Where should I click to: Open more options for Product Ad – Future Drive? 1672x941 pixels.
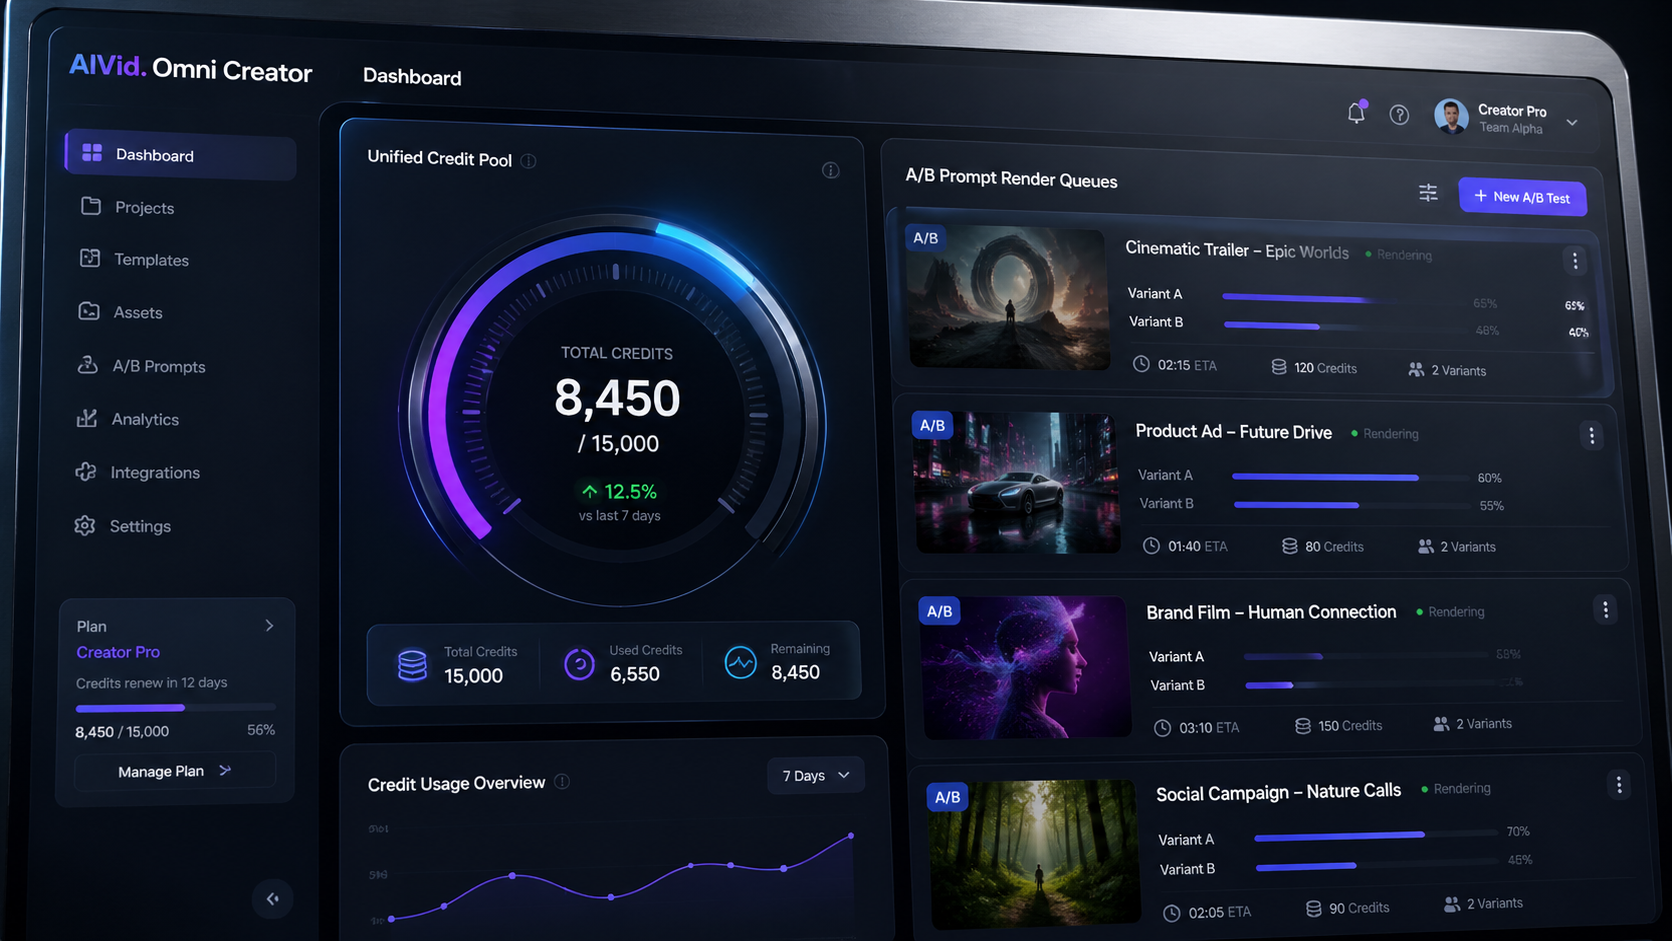1591,436
